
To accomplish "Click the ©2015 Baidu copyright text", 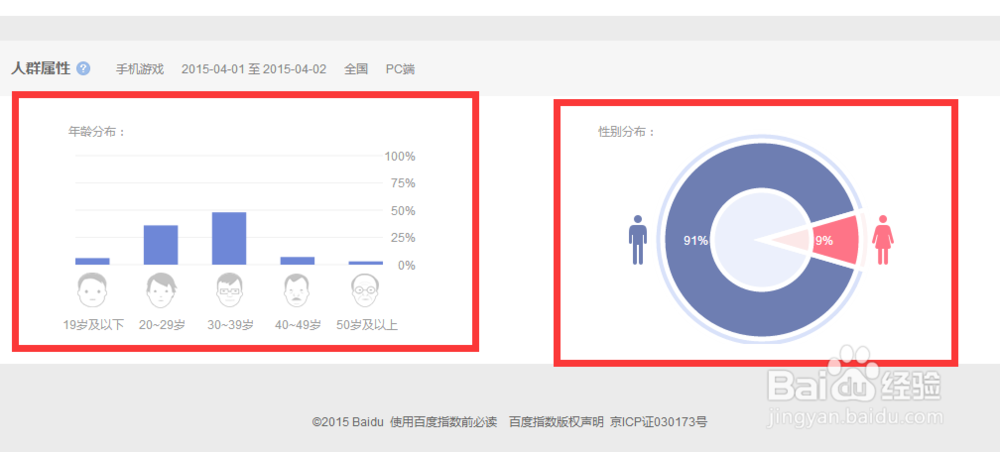I will click(348, 421).
